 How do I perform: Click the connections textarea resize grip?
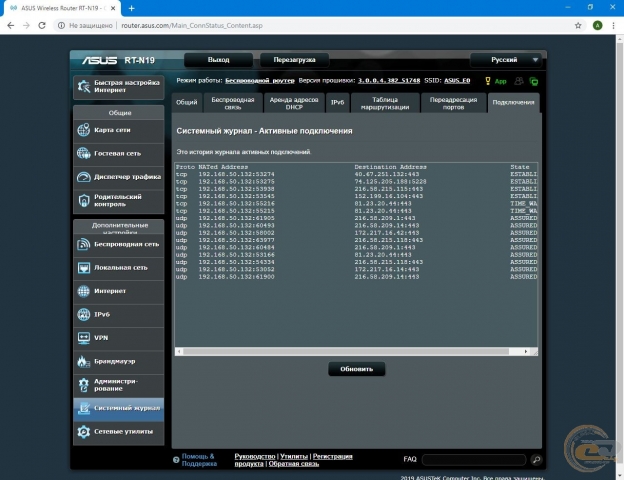click(x=535, y=352)
